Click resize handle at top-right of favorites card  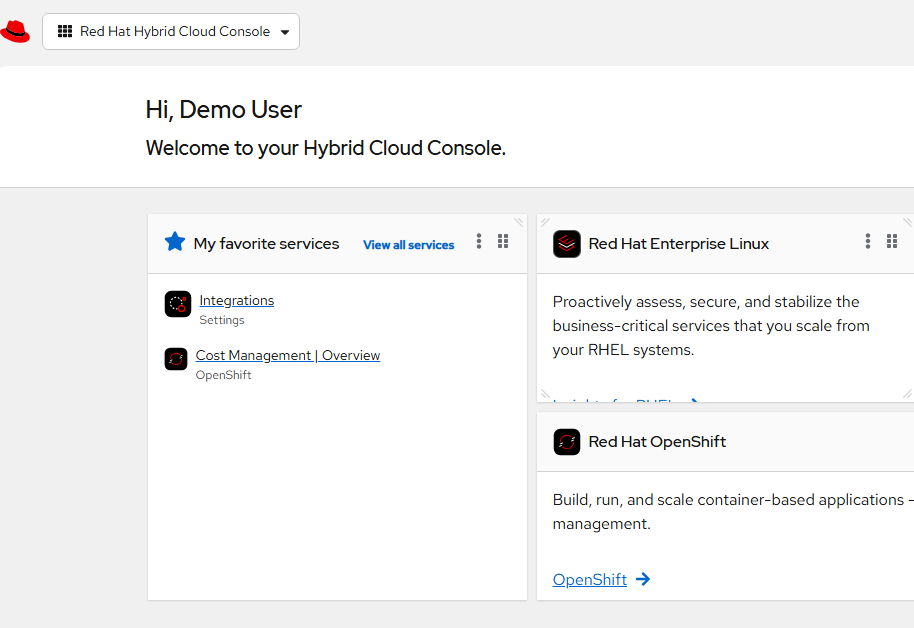[x=519, y=222]
